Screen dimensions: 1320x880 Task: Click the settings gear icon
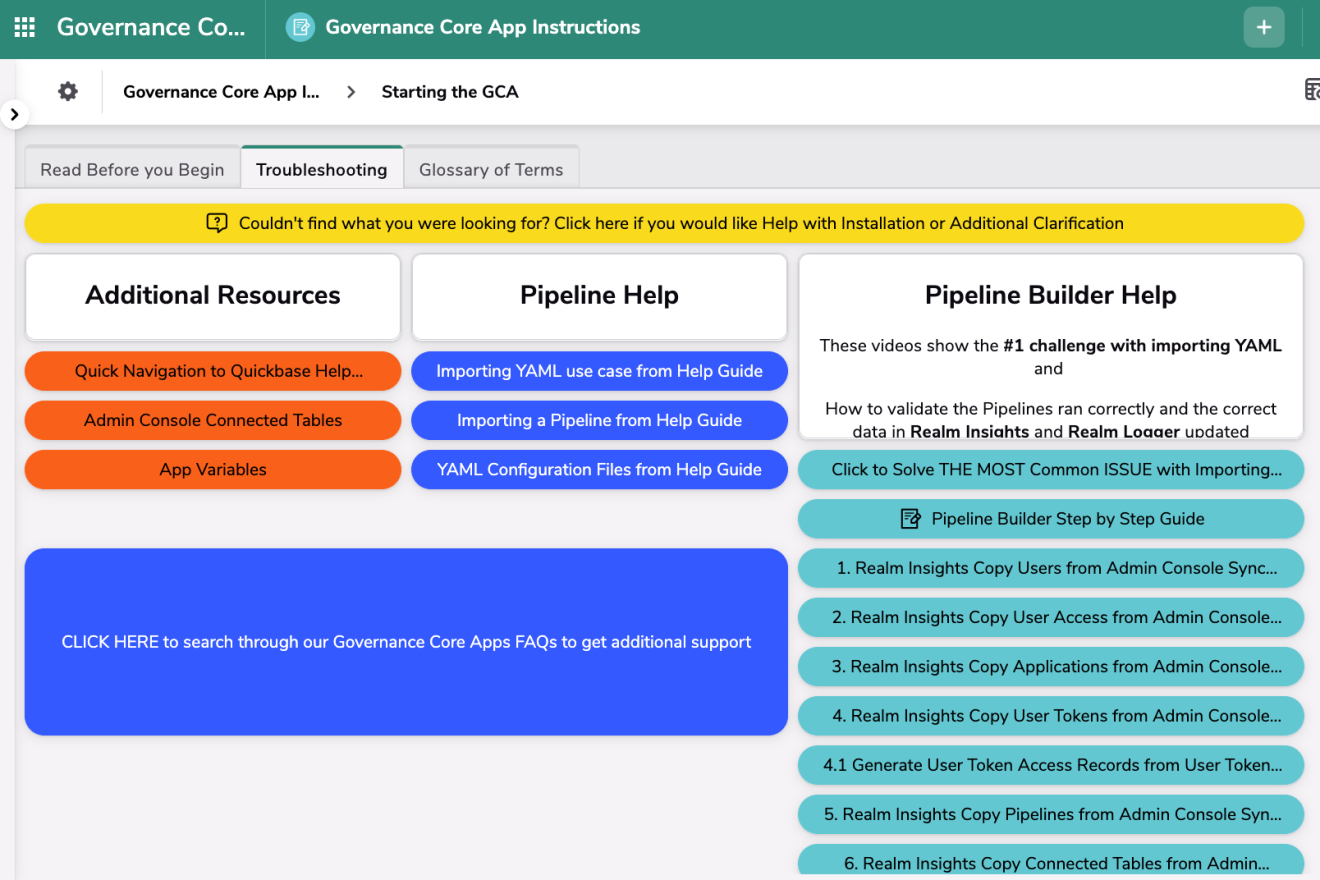(x=68, y=91)
